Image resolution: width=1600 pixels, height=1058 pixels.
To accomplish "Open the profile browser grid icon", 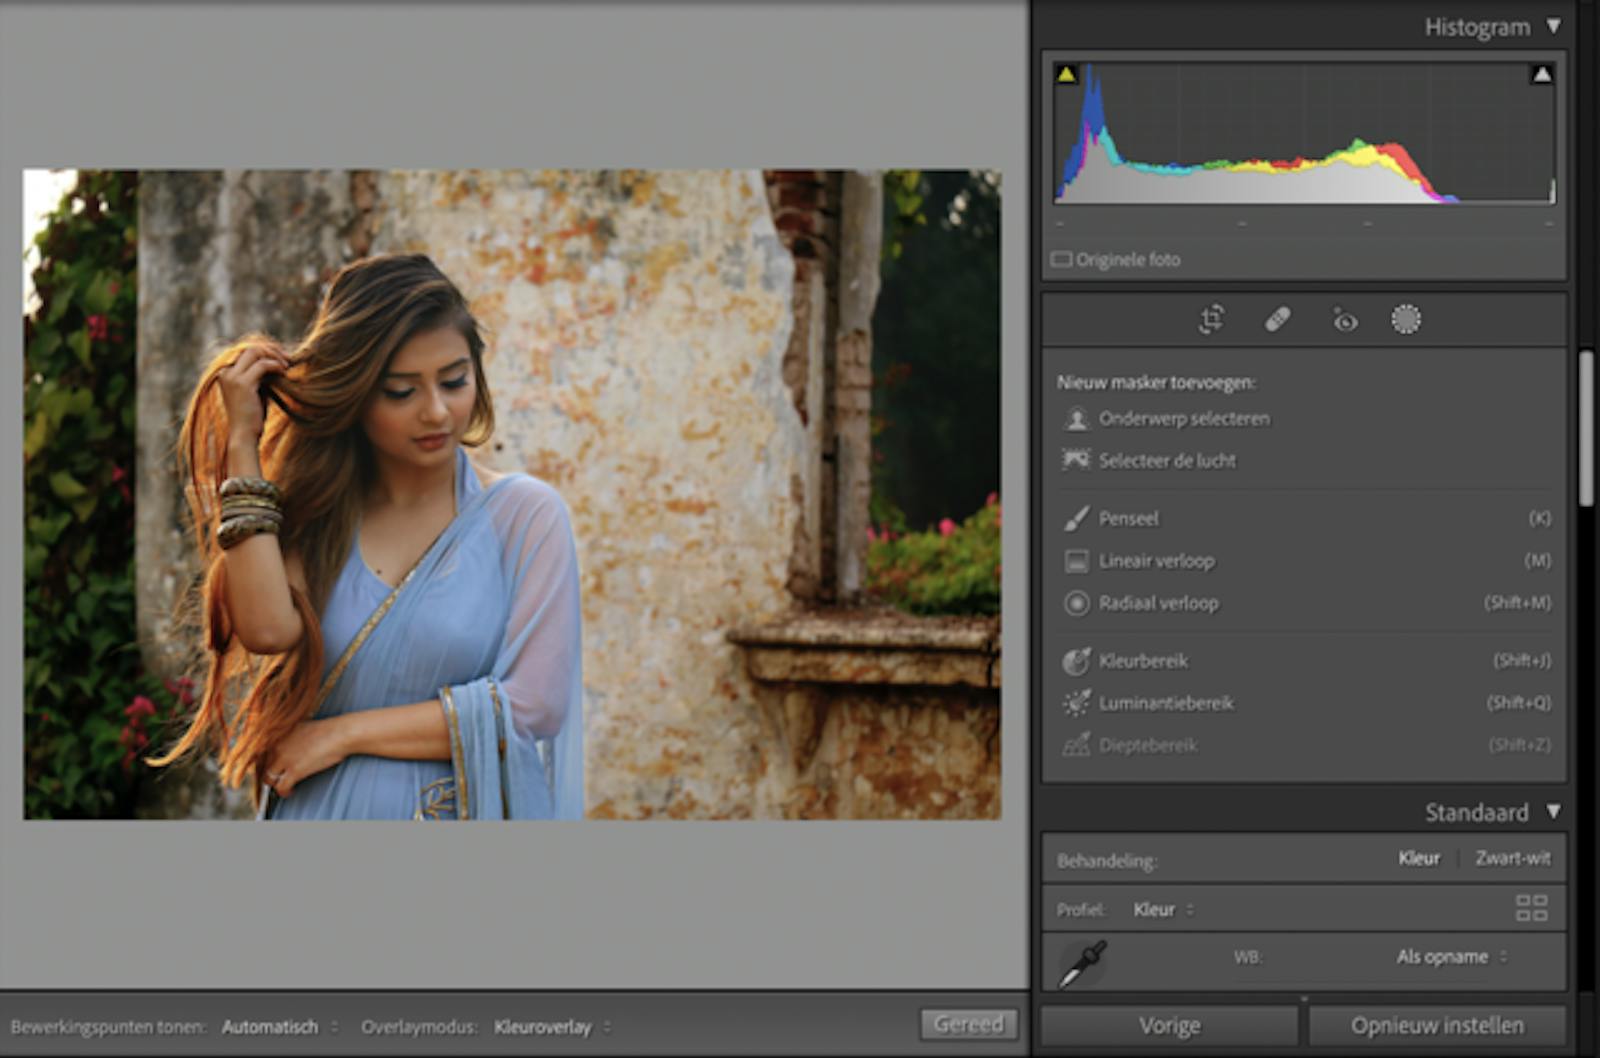I will (1531, 908).
